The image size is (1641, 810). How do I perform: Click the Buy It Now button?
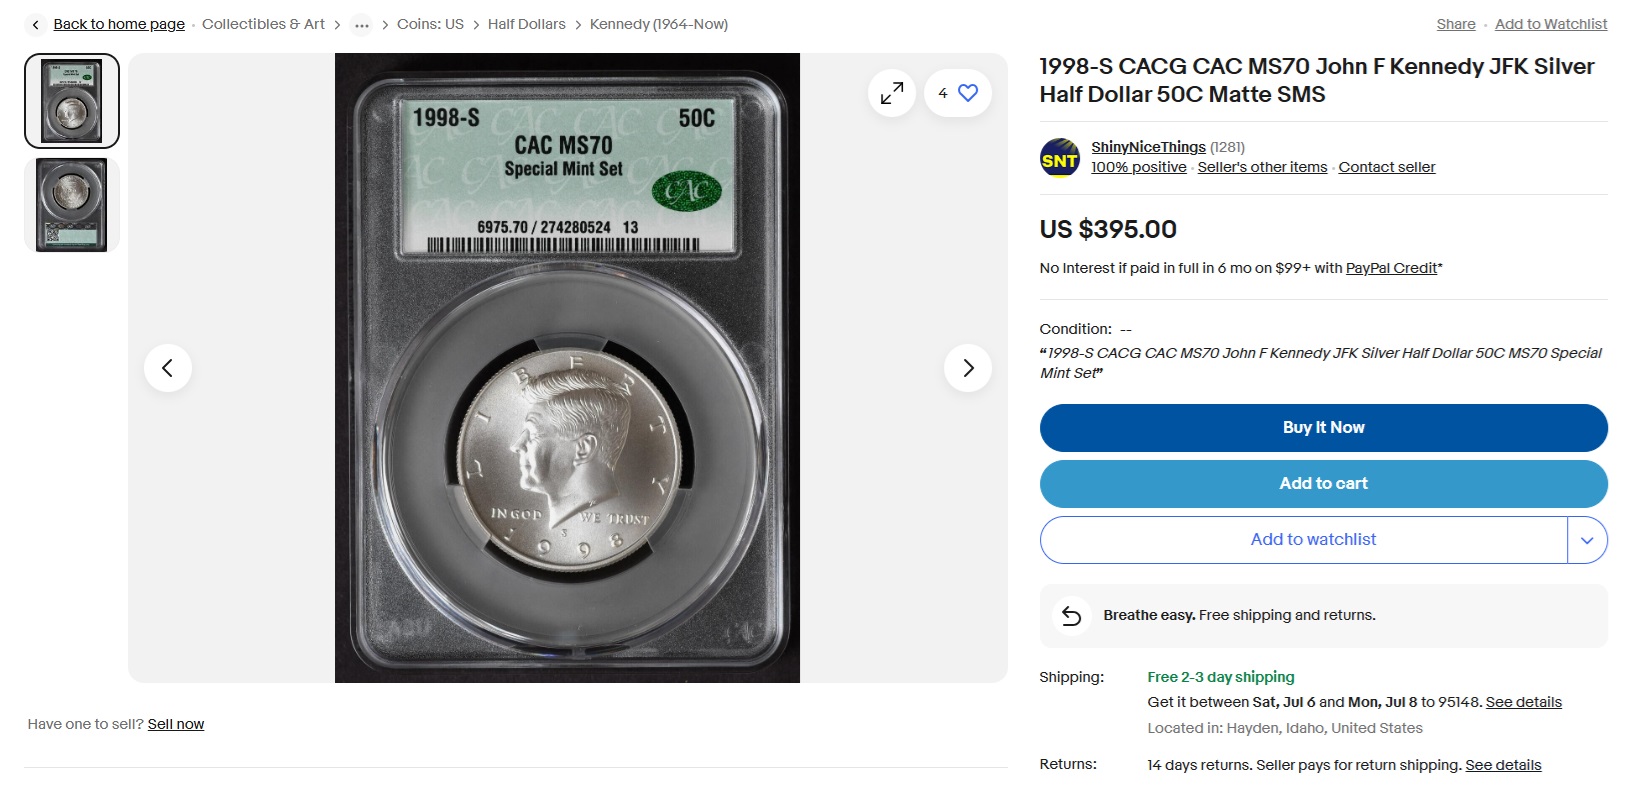point(1323,428)
